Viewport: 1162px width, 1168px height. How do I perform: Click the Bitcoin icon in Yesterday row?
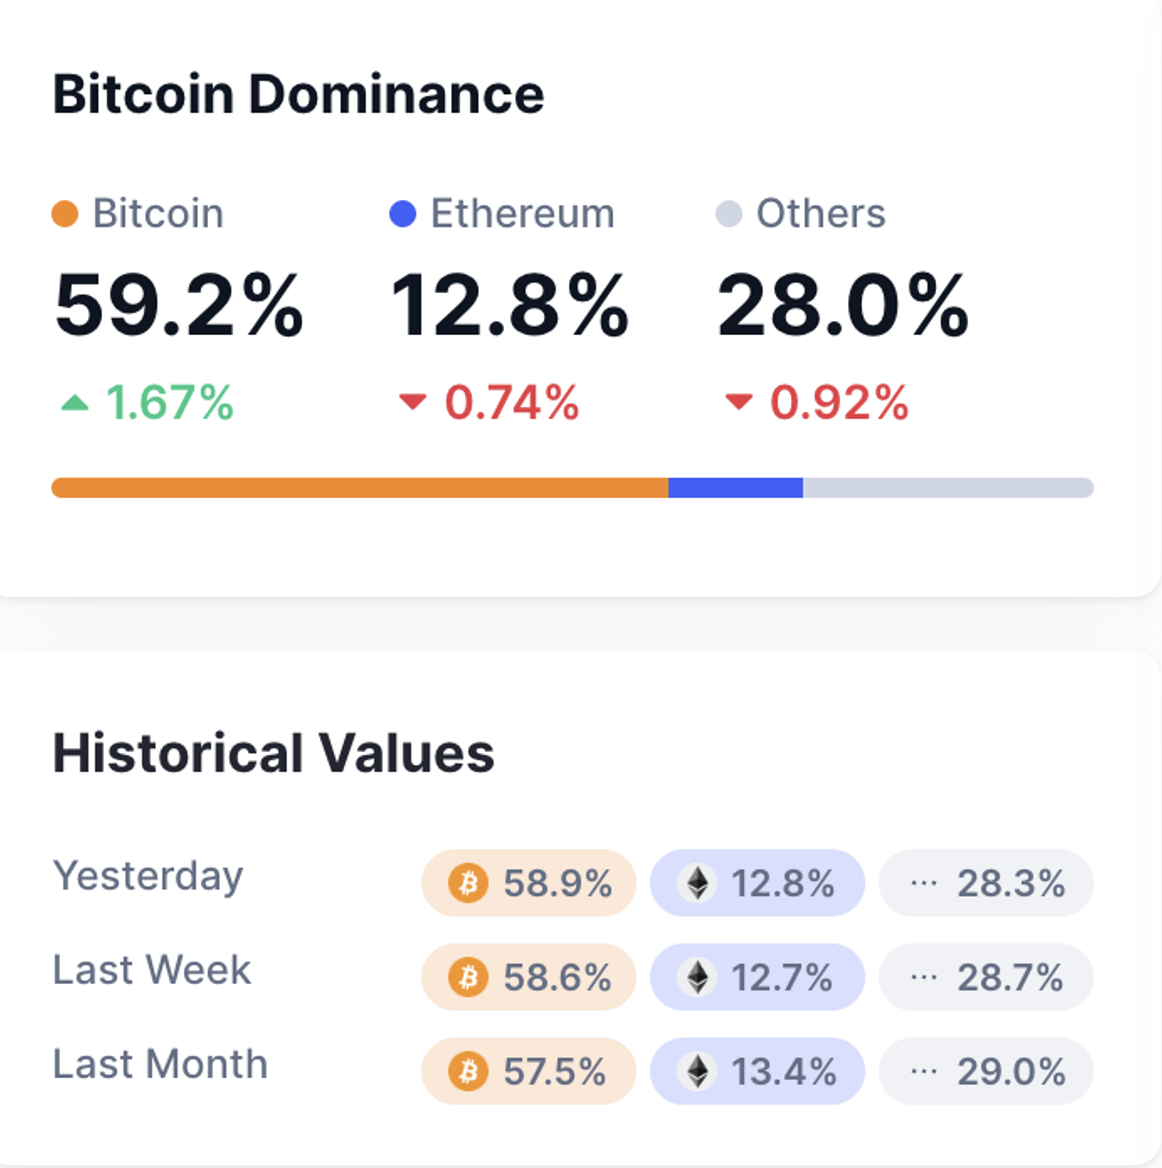(468, 883)
